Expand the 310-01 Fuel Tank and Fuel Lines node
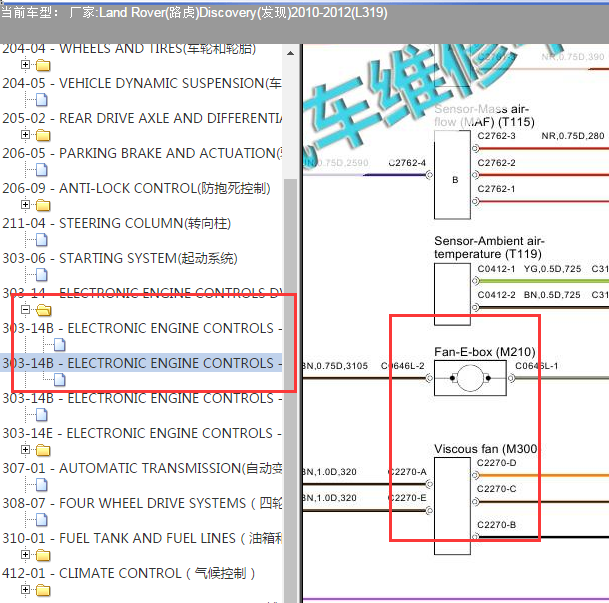 pyautogui.click(x=25, y=554)
